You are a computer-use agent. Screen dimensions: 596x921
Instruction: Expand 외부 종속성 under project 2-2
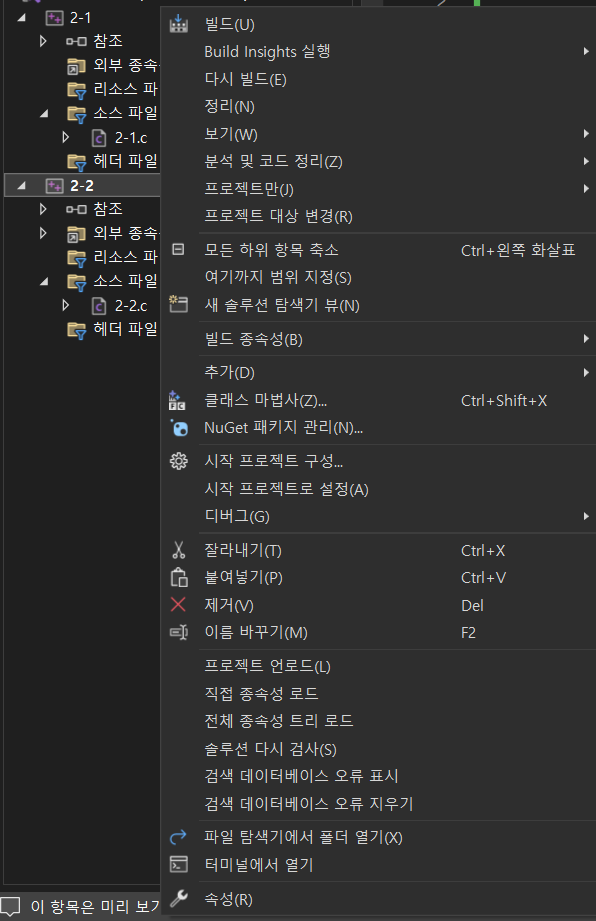point(43,233)
